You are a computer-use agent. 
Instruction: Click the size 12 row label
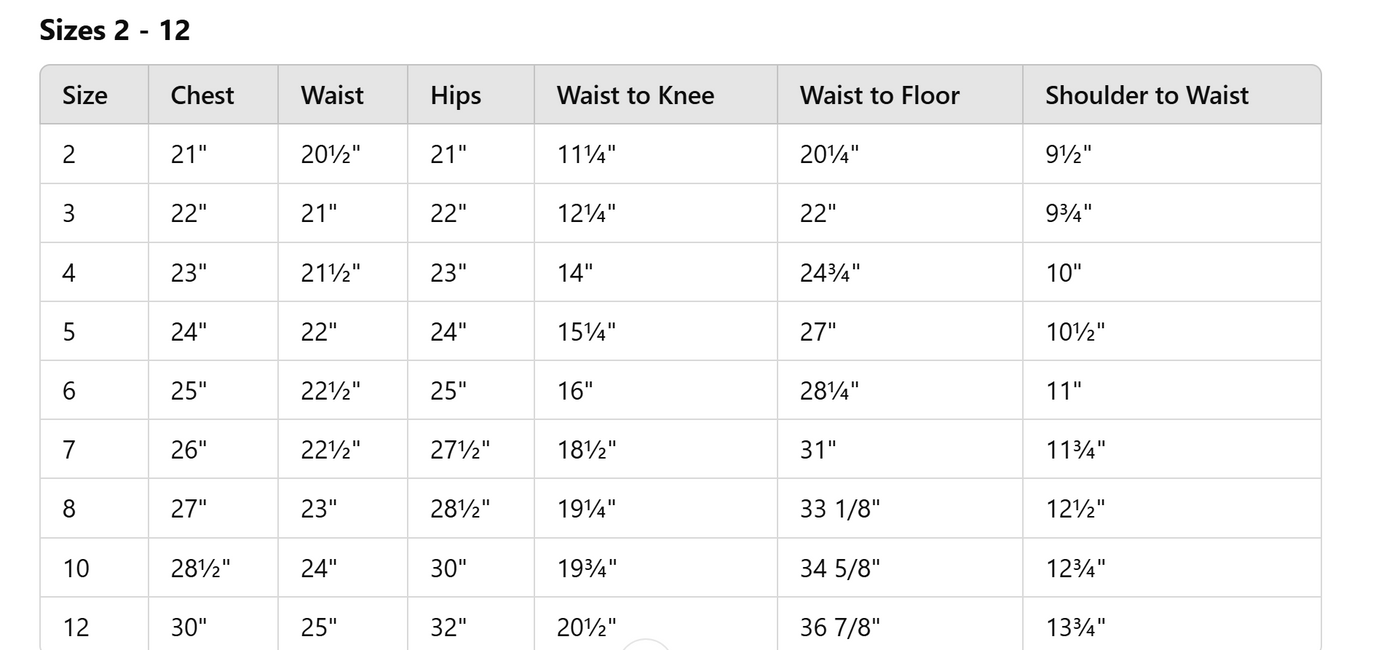click(76, 627)
